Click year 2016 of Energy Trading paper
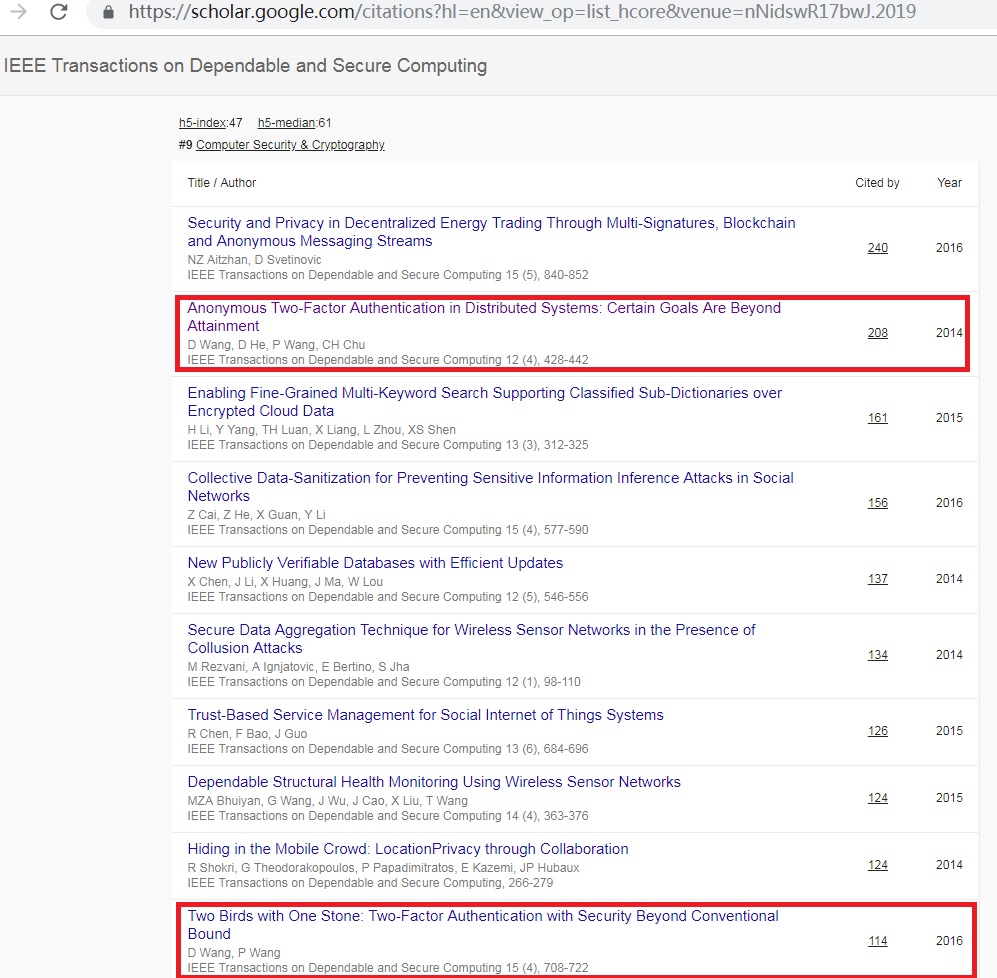The image size is (997, 978). pos(949,248)
